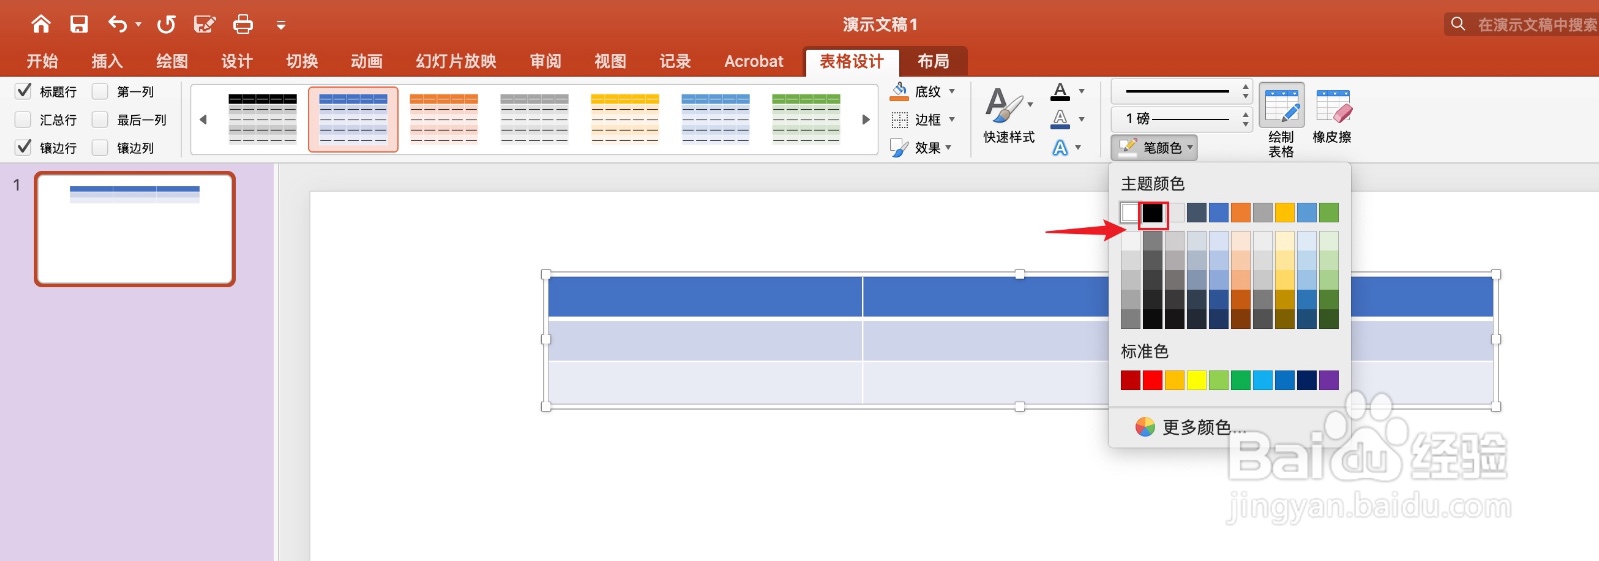Click the customize toolbar pencil icon
The image size is (1599, 561).
[205, 24]
